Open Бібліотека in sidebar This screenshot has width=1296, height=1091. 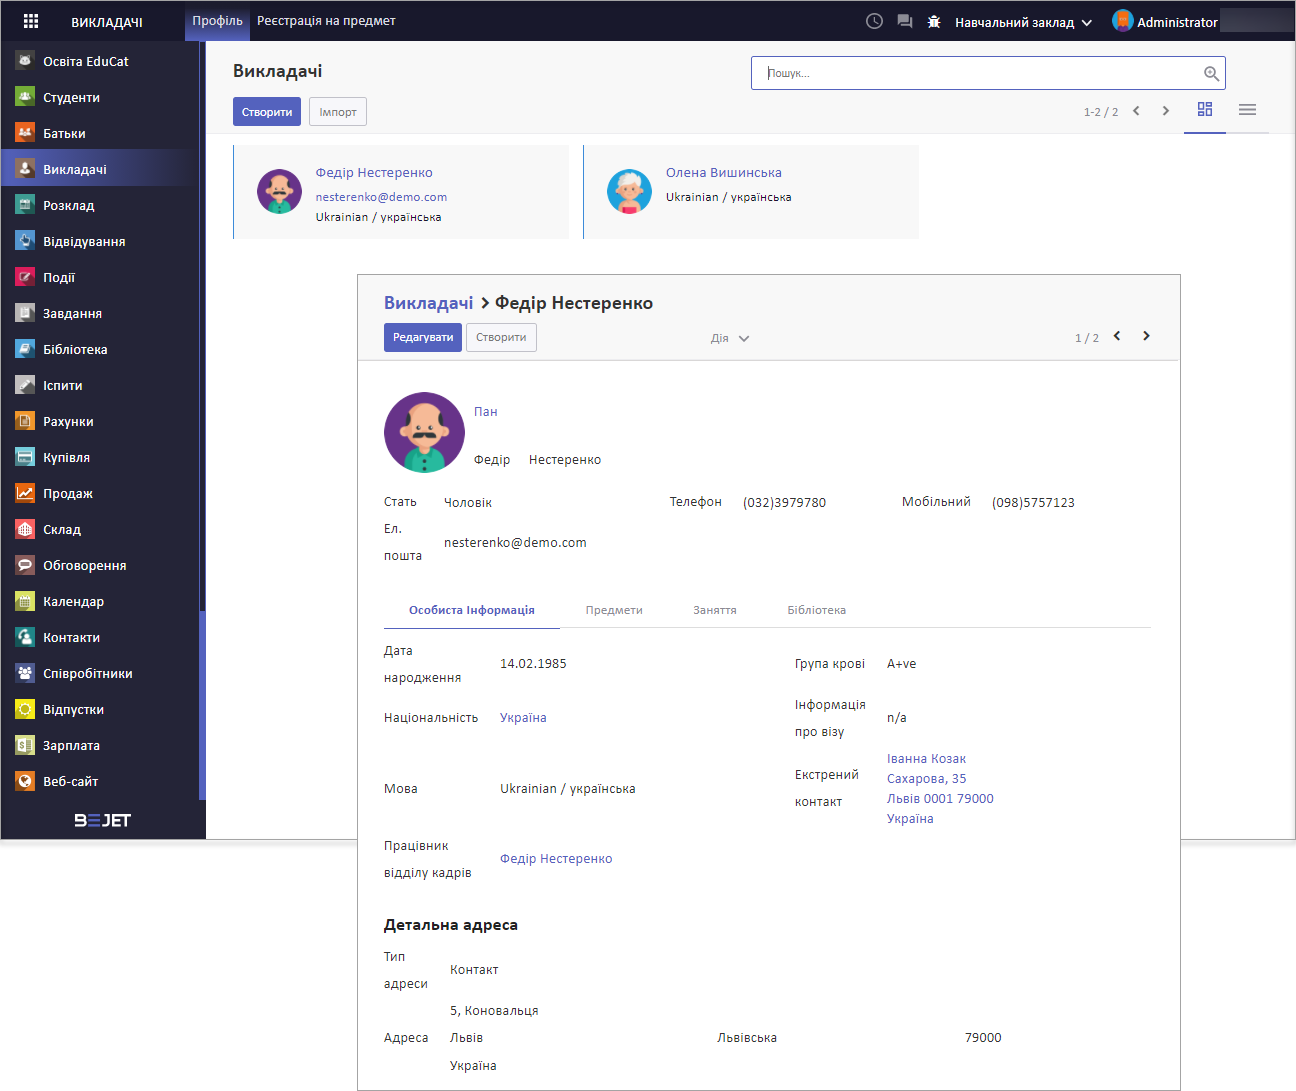100,349
